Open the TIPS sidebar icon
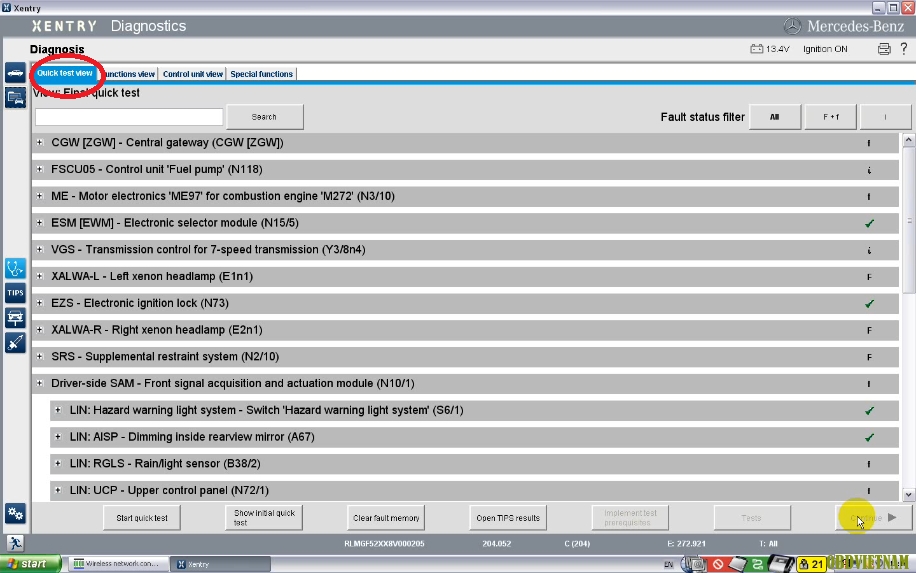916x573 pixels. click(x=15, y=293)
